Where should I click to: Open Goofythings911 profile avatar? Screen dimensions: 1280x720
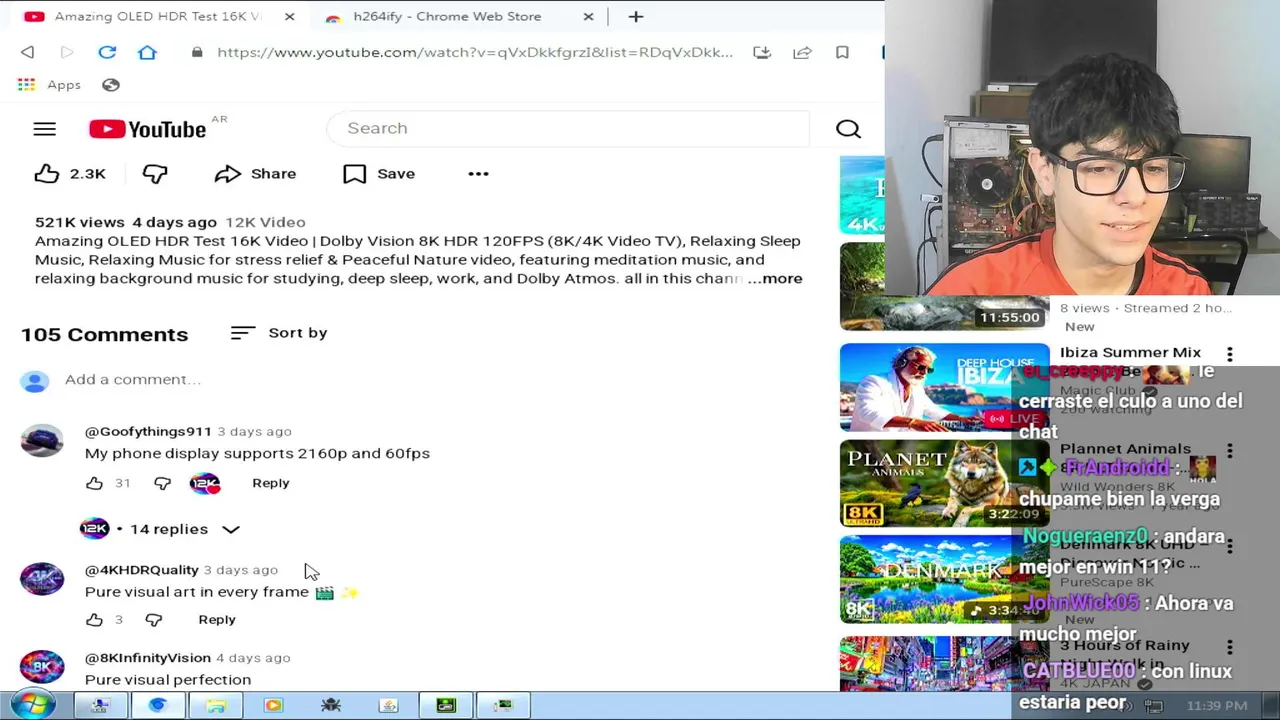click(x=42, y=441)
